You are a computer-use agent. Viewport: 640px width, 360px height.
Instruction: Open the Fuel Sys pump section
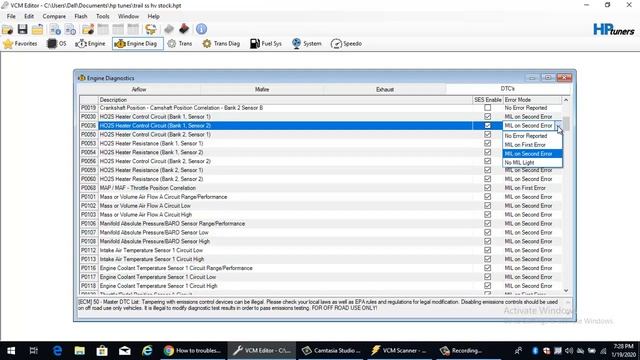click(x=266, y=44)
